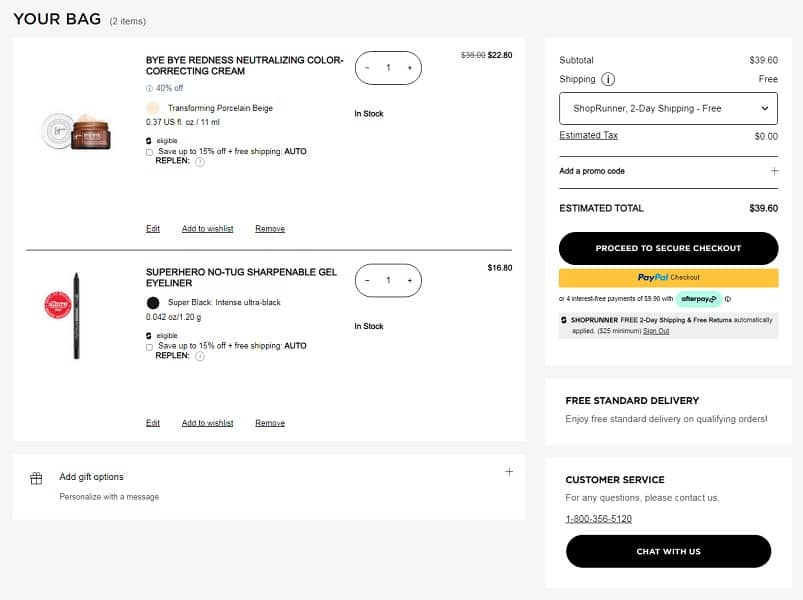Decrease quantity of Bye Bye Redness cream
Image resolution: width=803 pixels, height=600 pixels.
coord(367,68)
